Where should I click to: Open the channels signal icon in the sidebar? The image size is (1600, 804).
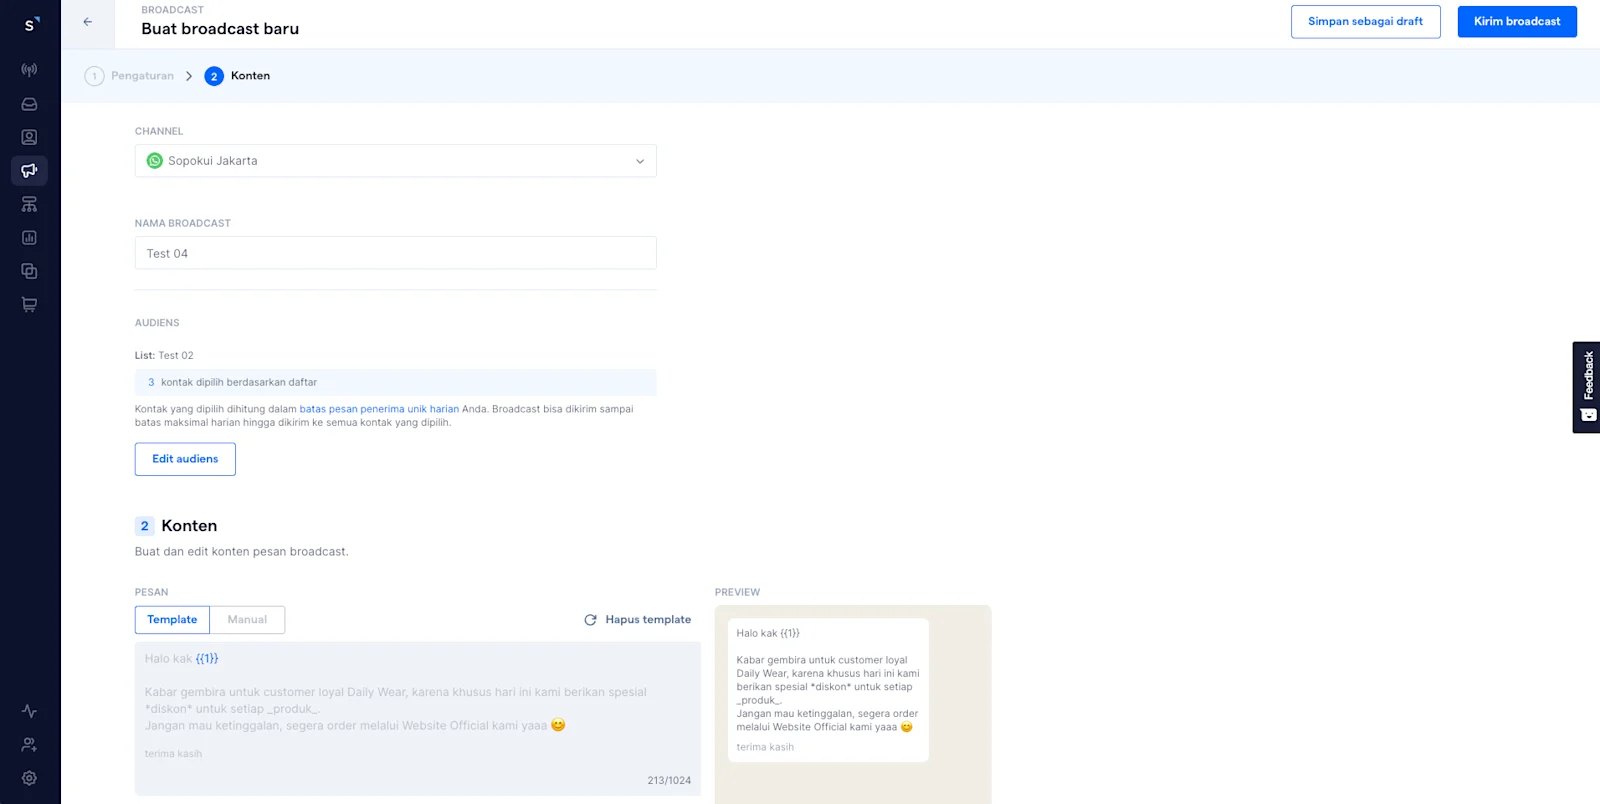coord(30,70)
